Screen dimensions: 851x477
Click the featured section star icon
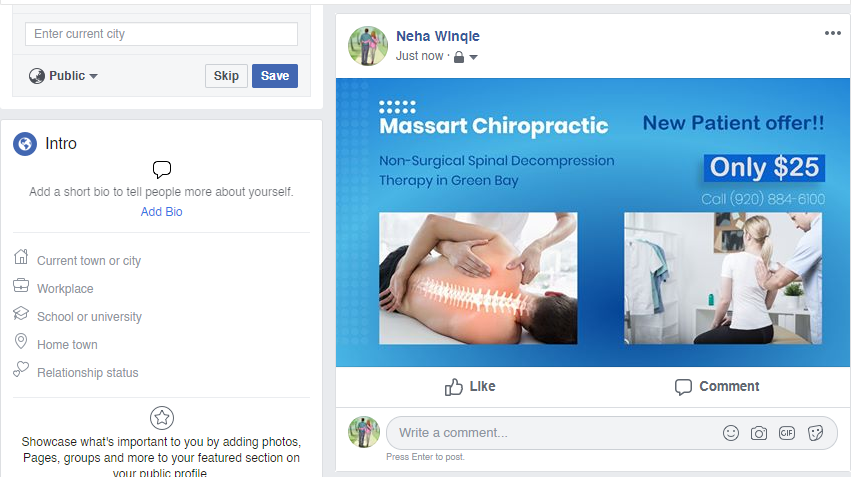coord(162,418)
